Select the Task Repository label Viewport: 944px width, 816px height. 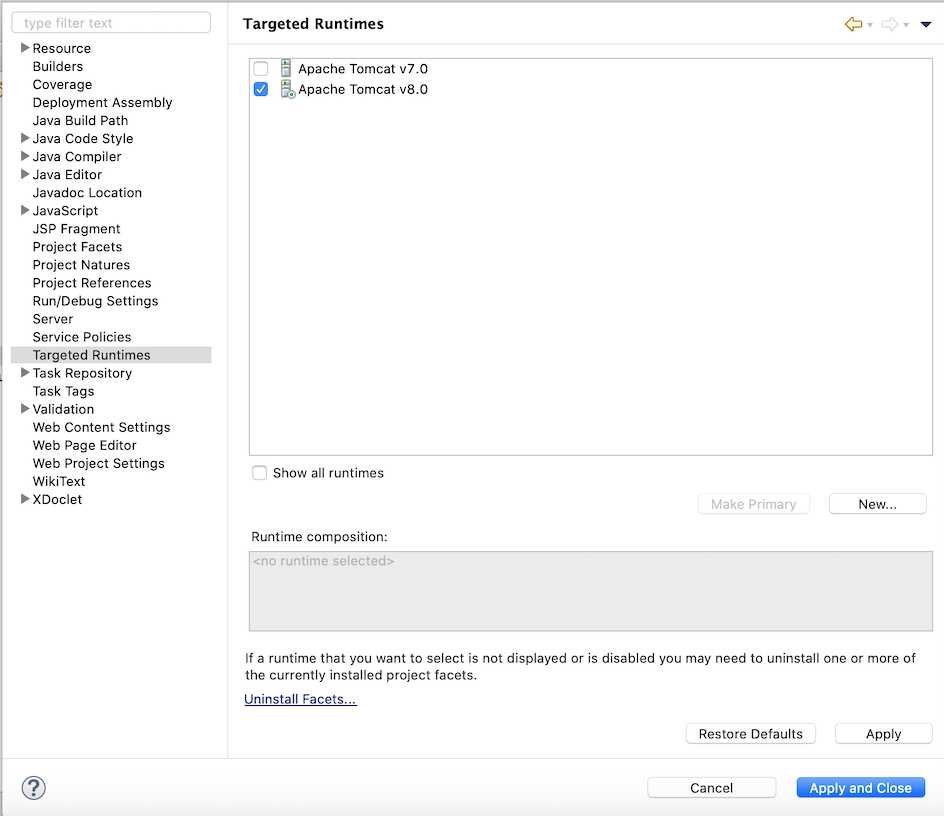click(82, 373)
